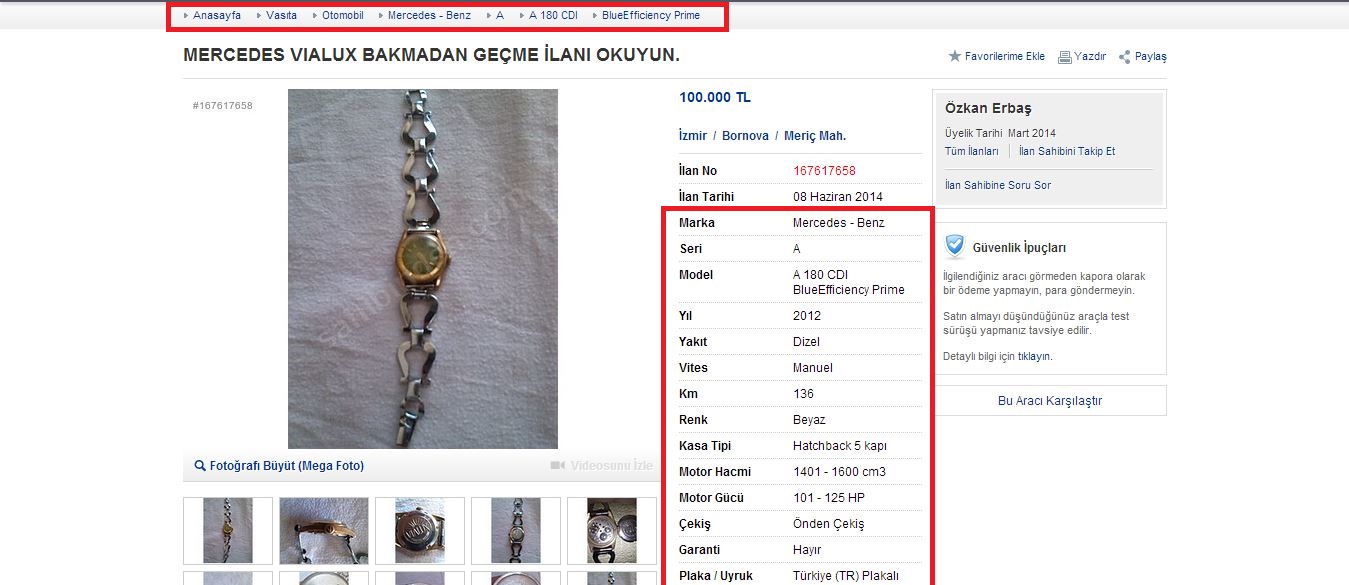Viewport: 1349px width, 585px height.
Task: Click the İzmir location link
Action: 693,136
